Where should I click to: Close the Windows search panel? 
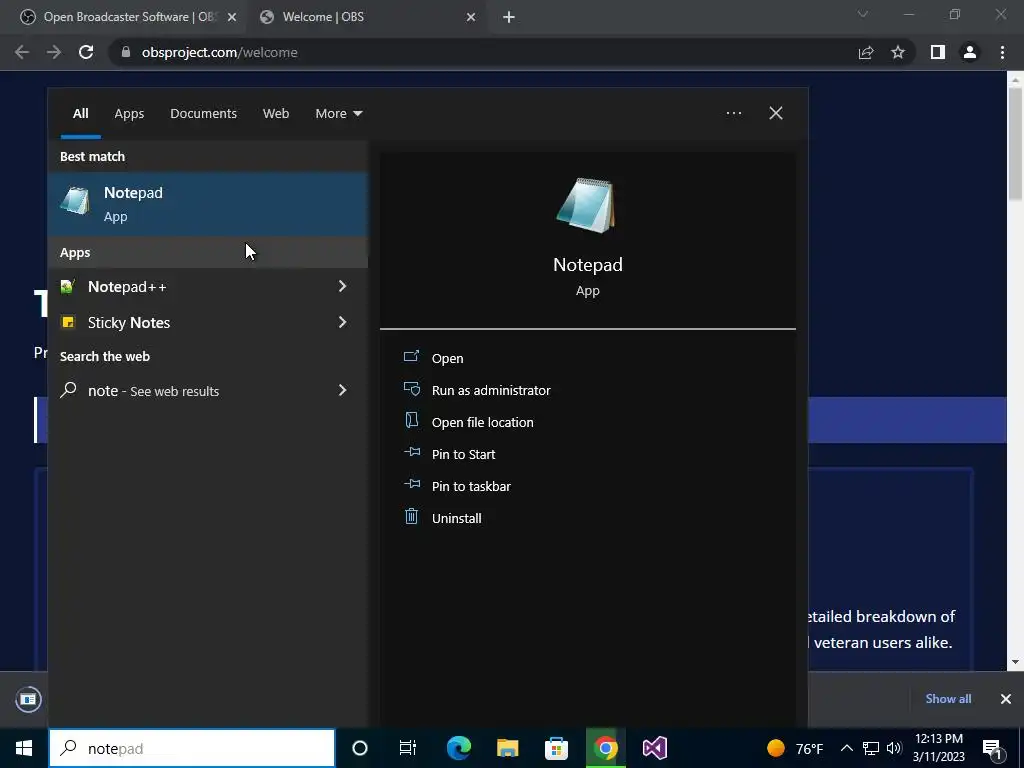tap(775, 113)
